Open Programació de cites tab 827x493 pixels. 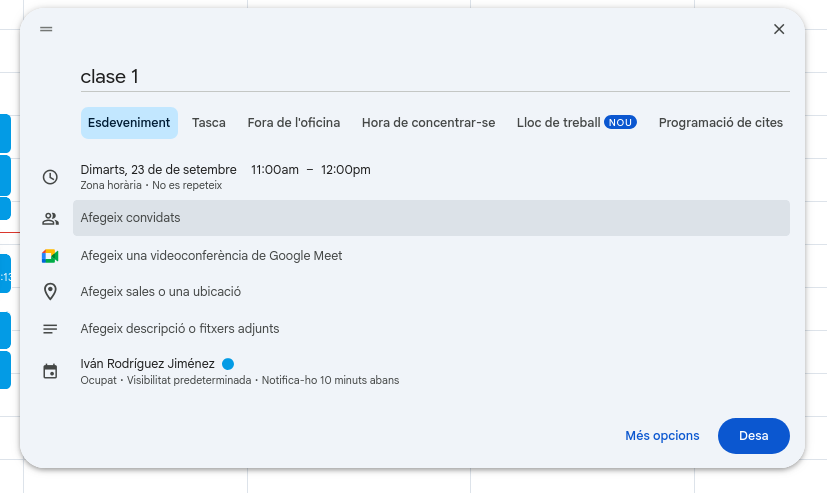click(720, 123)
